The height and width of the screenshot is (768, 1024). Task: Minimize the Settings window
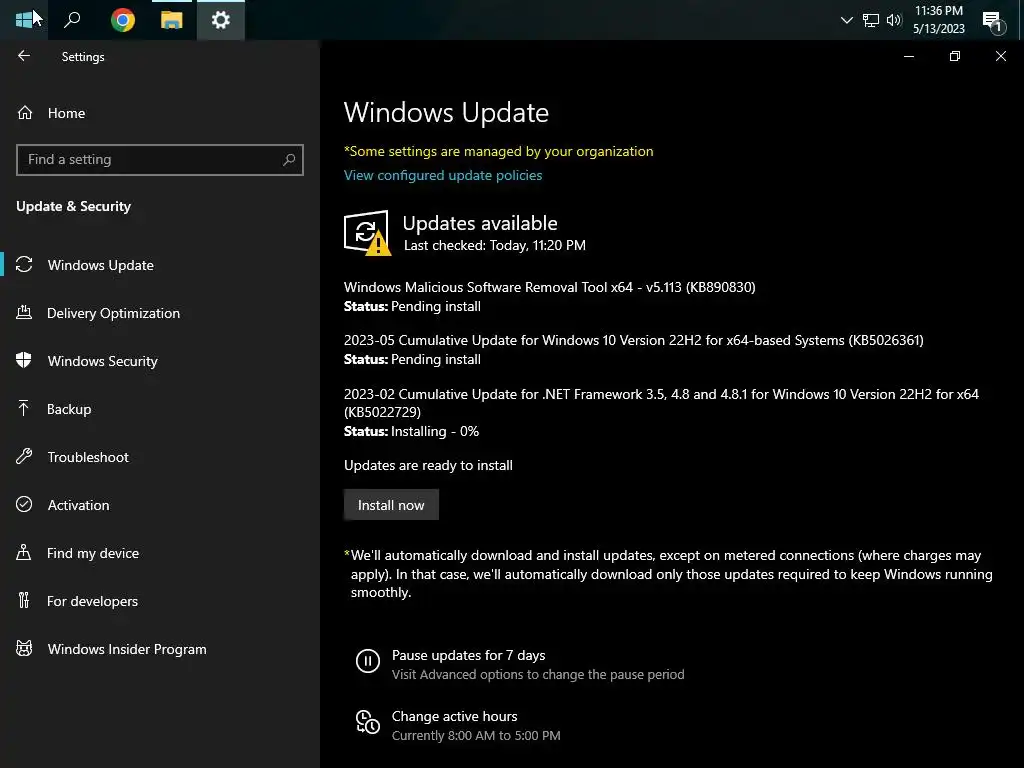[x=908, y=56]
